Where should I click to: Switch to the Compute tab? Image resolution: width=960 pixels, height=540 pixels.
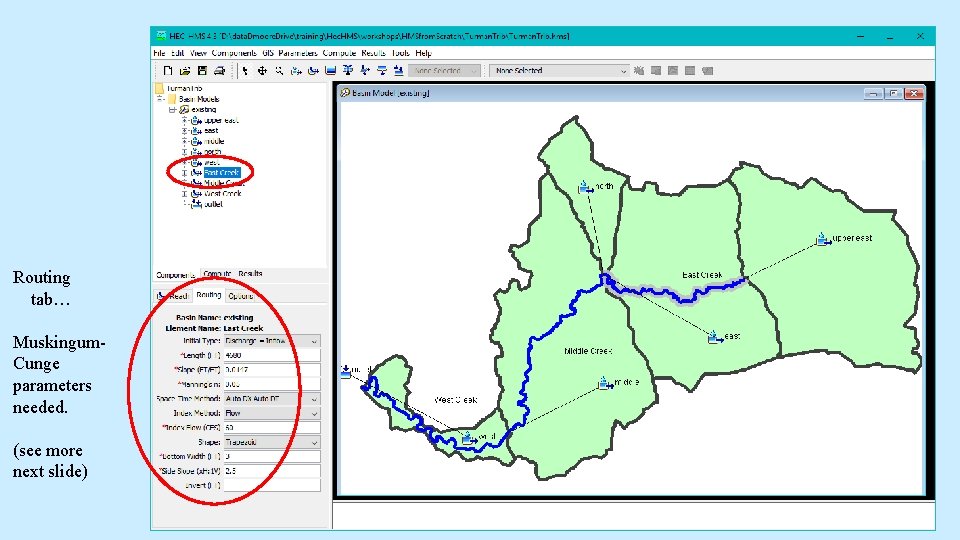point(217,274)
